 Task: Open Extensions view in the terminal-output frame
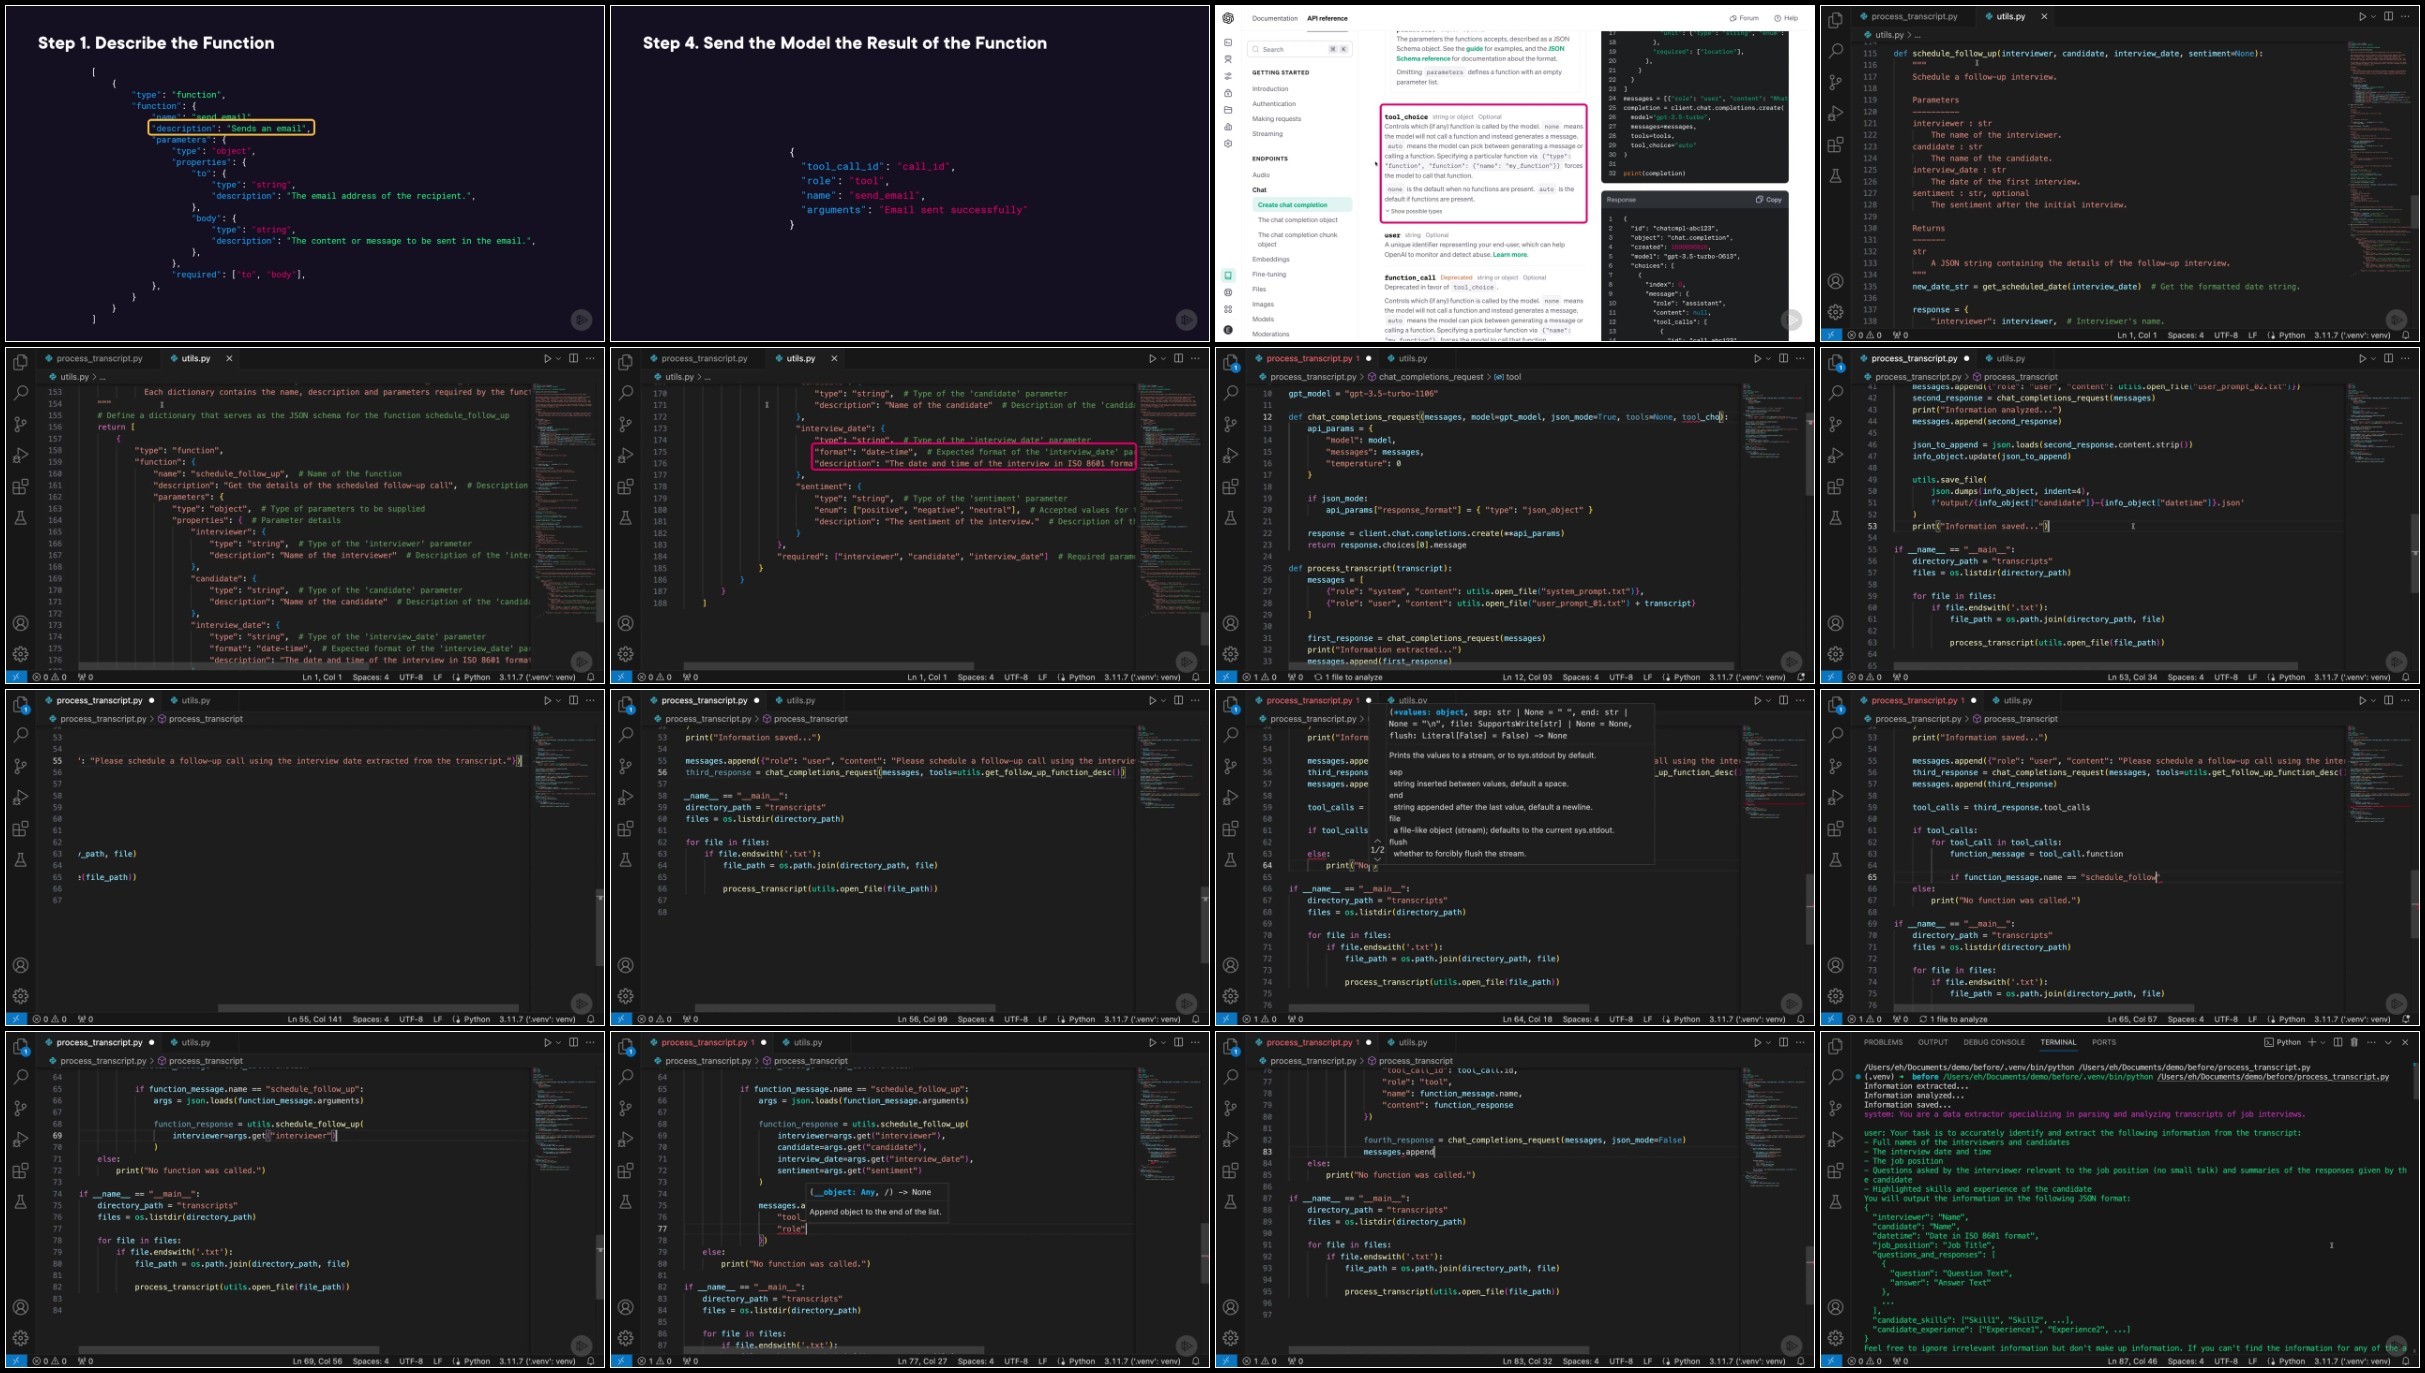(1835, 1171)
